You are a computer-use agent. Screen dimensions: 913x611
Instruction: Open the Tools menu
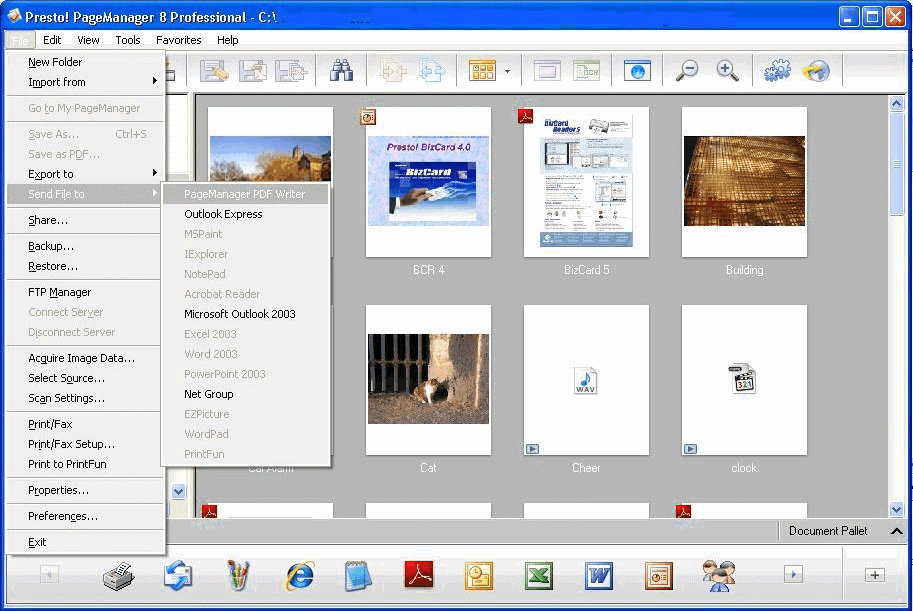128,40
